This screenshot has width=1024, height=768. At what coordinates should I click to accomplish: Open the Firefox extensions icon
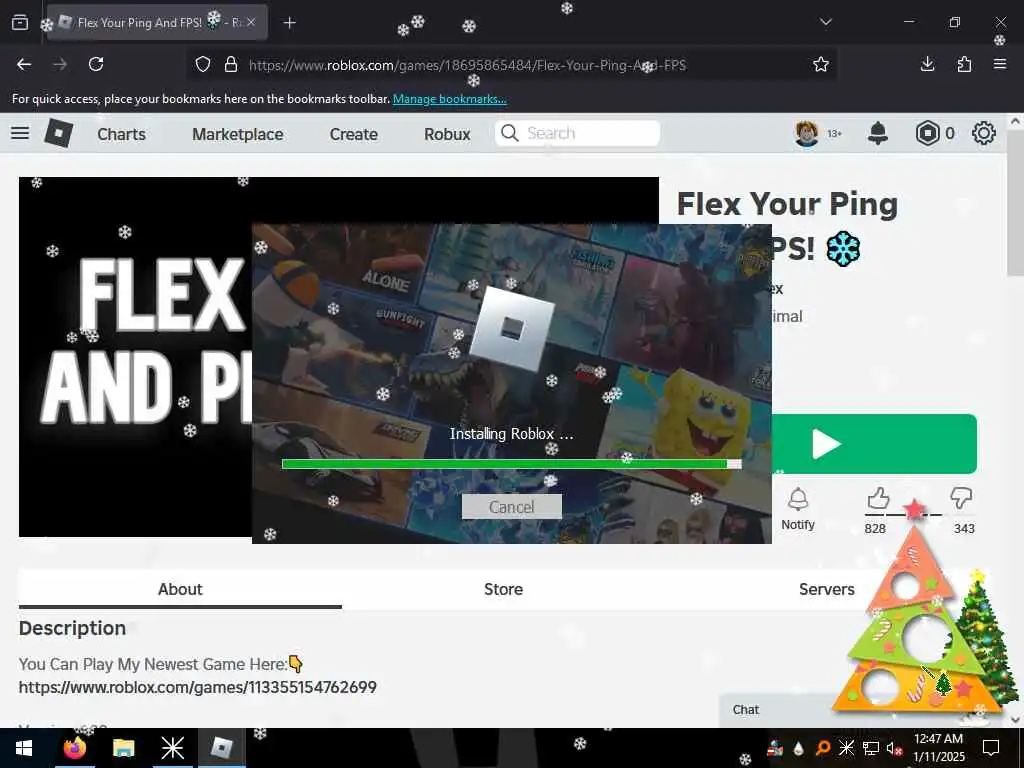pos(964,64)
